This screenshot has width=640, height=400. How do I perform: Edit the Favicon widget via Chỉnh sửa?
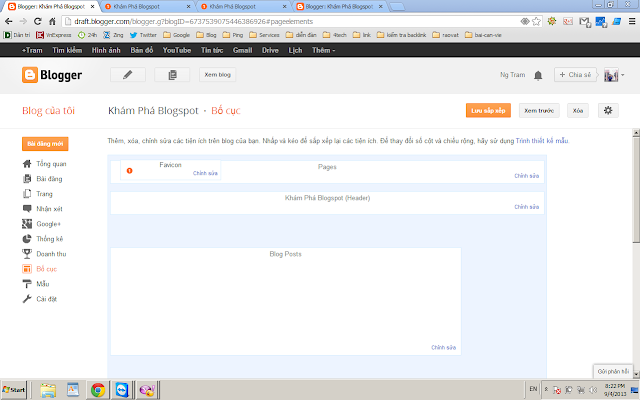(x=205, y=173)
